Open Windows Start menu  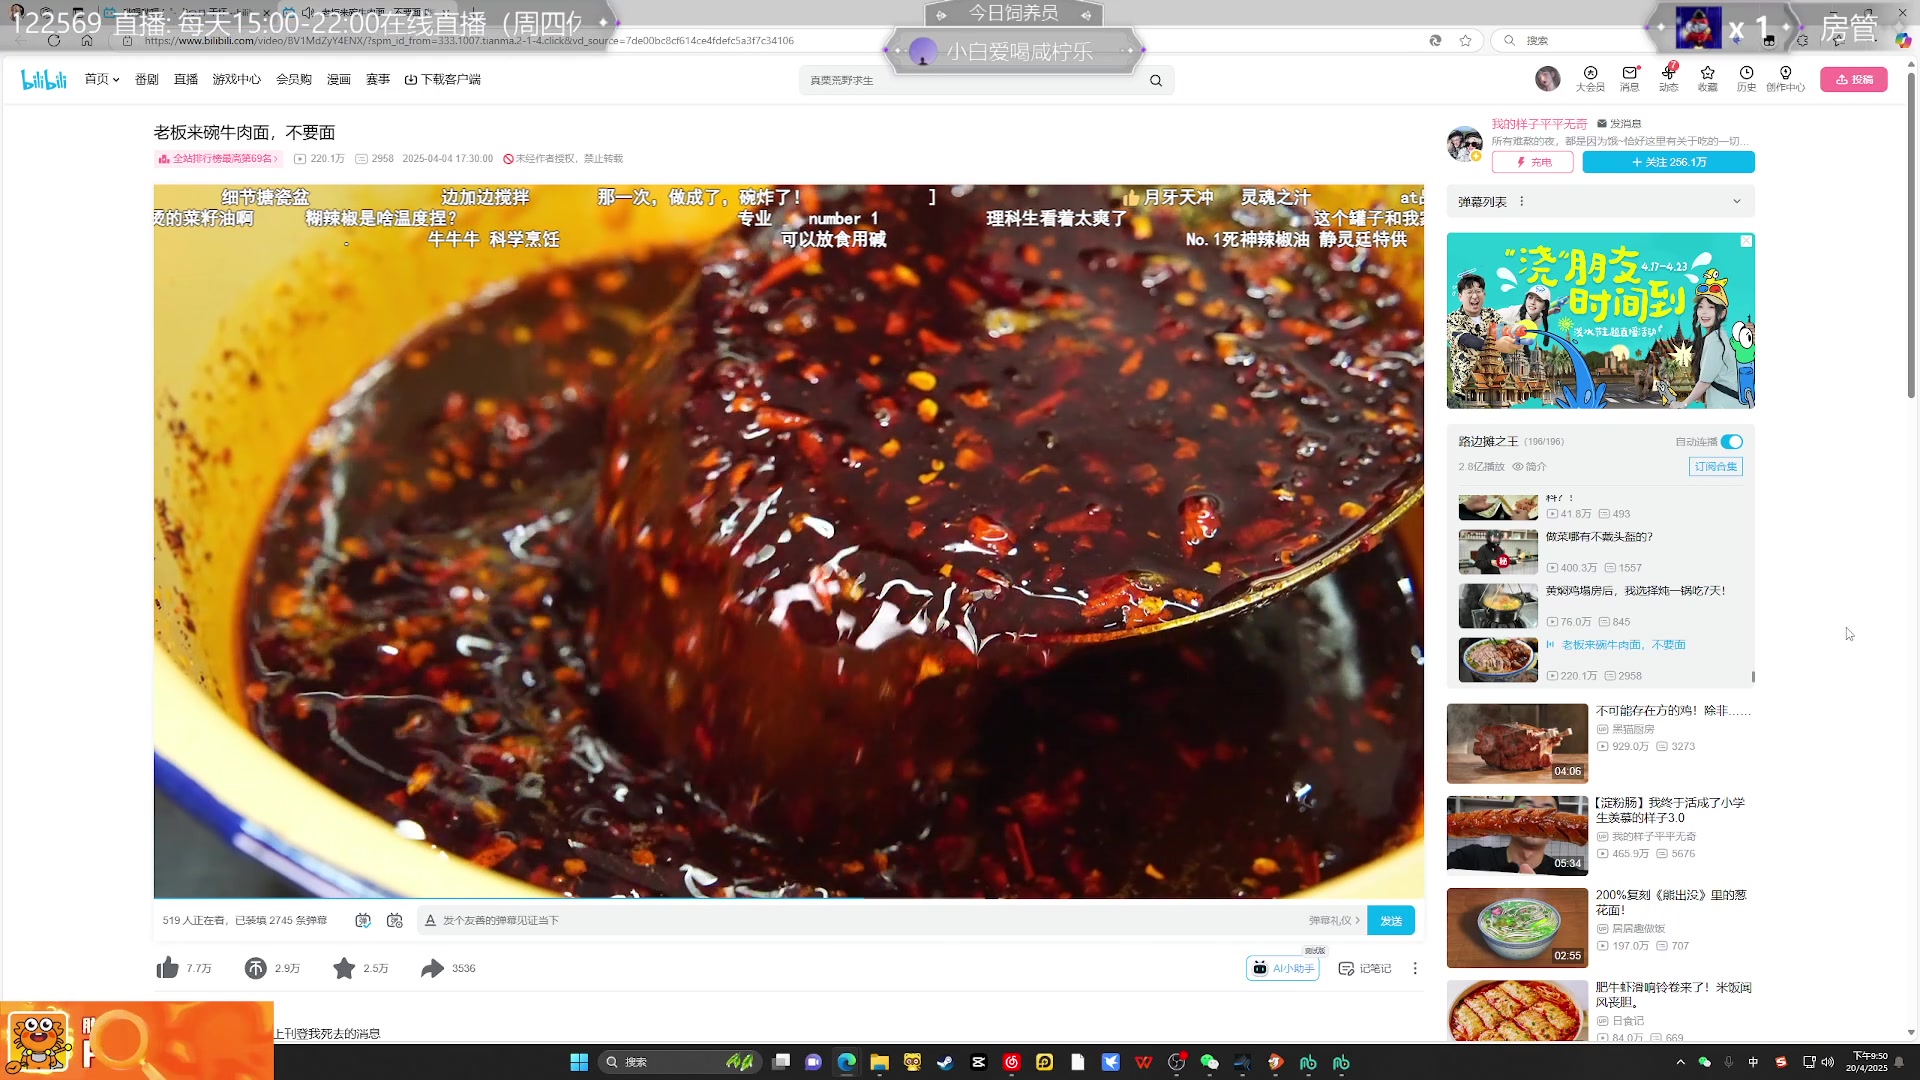coord(579,1062)
